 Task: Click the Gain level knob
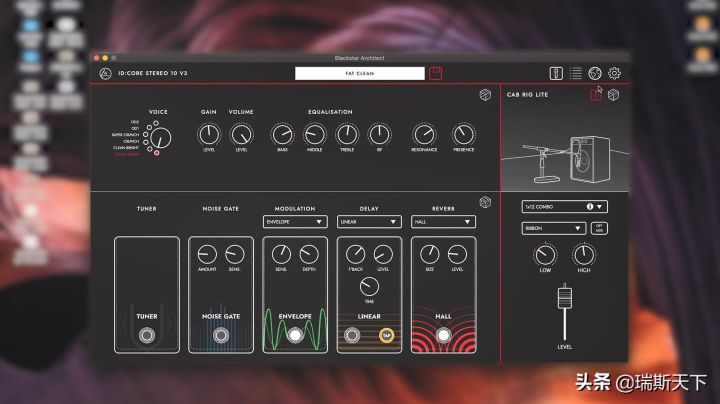point(209,135)
